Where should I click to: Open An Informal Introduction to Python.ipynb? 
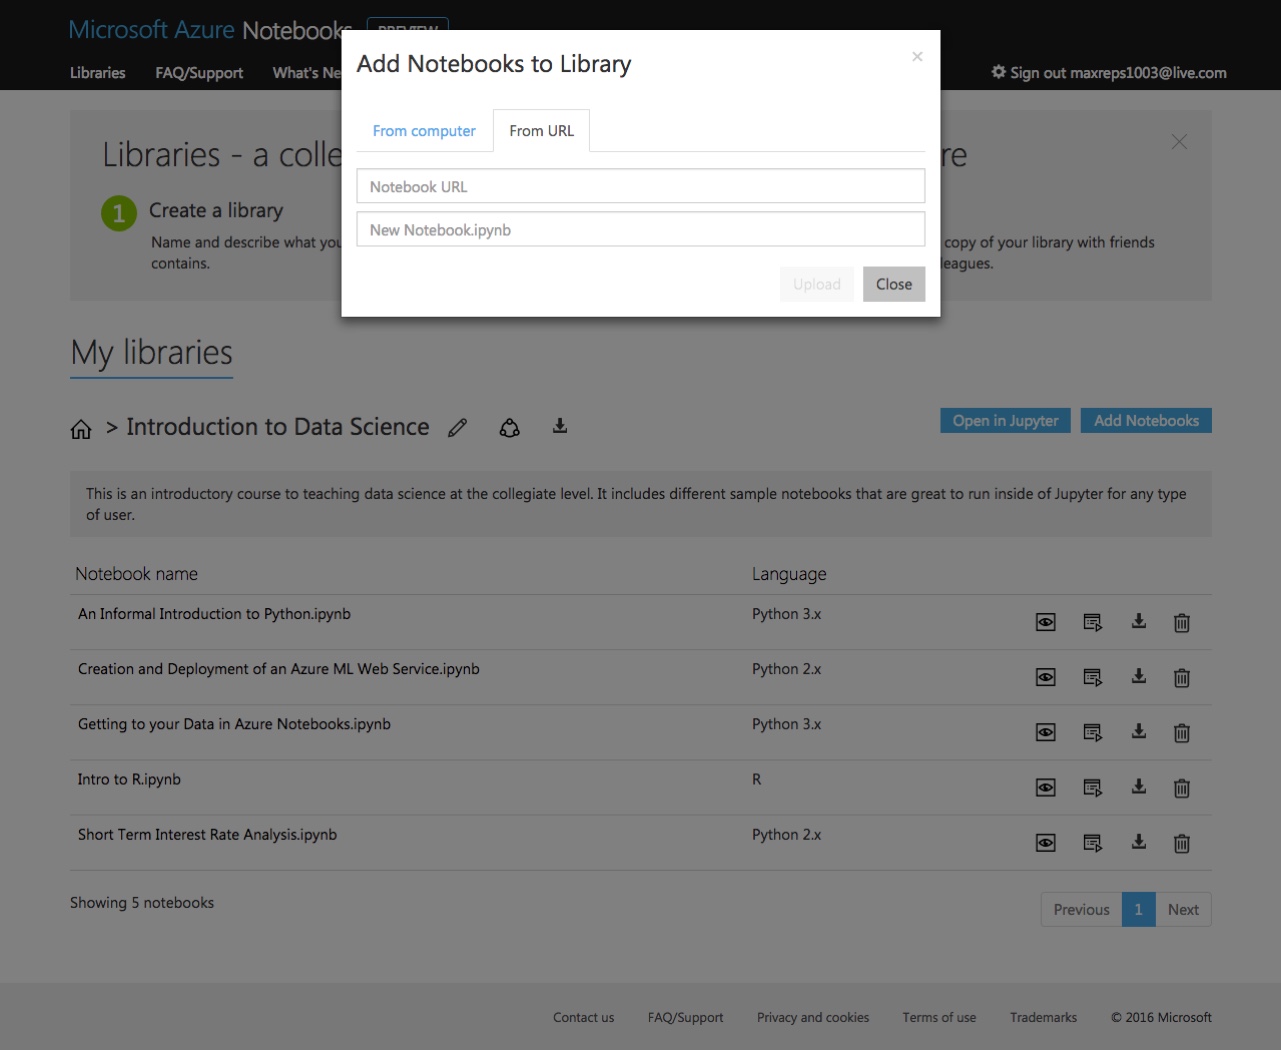point(214,614)
